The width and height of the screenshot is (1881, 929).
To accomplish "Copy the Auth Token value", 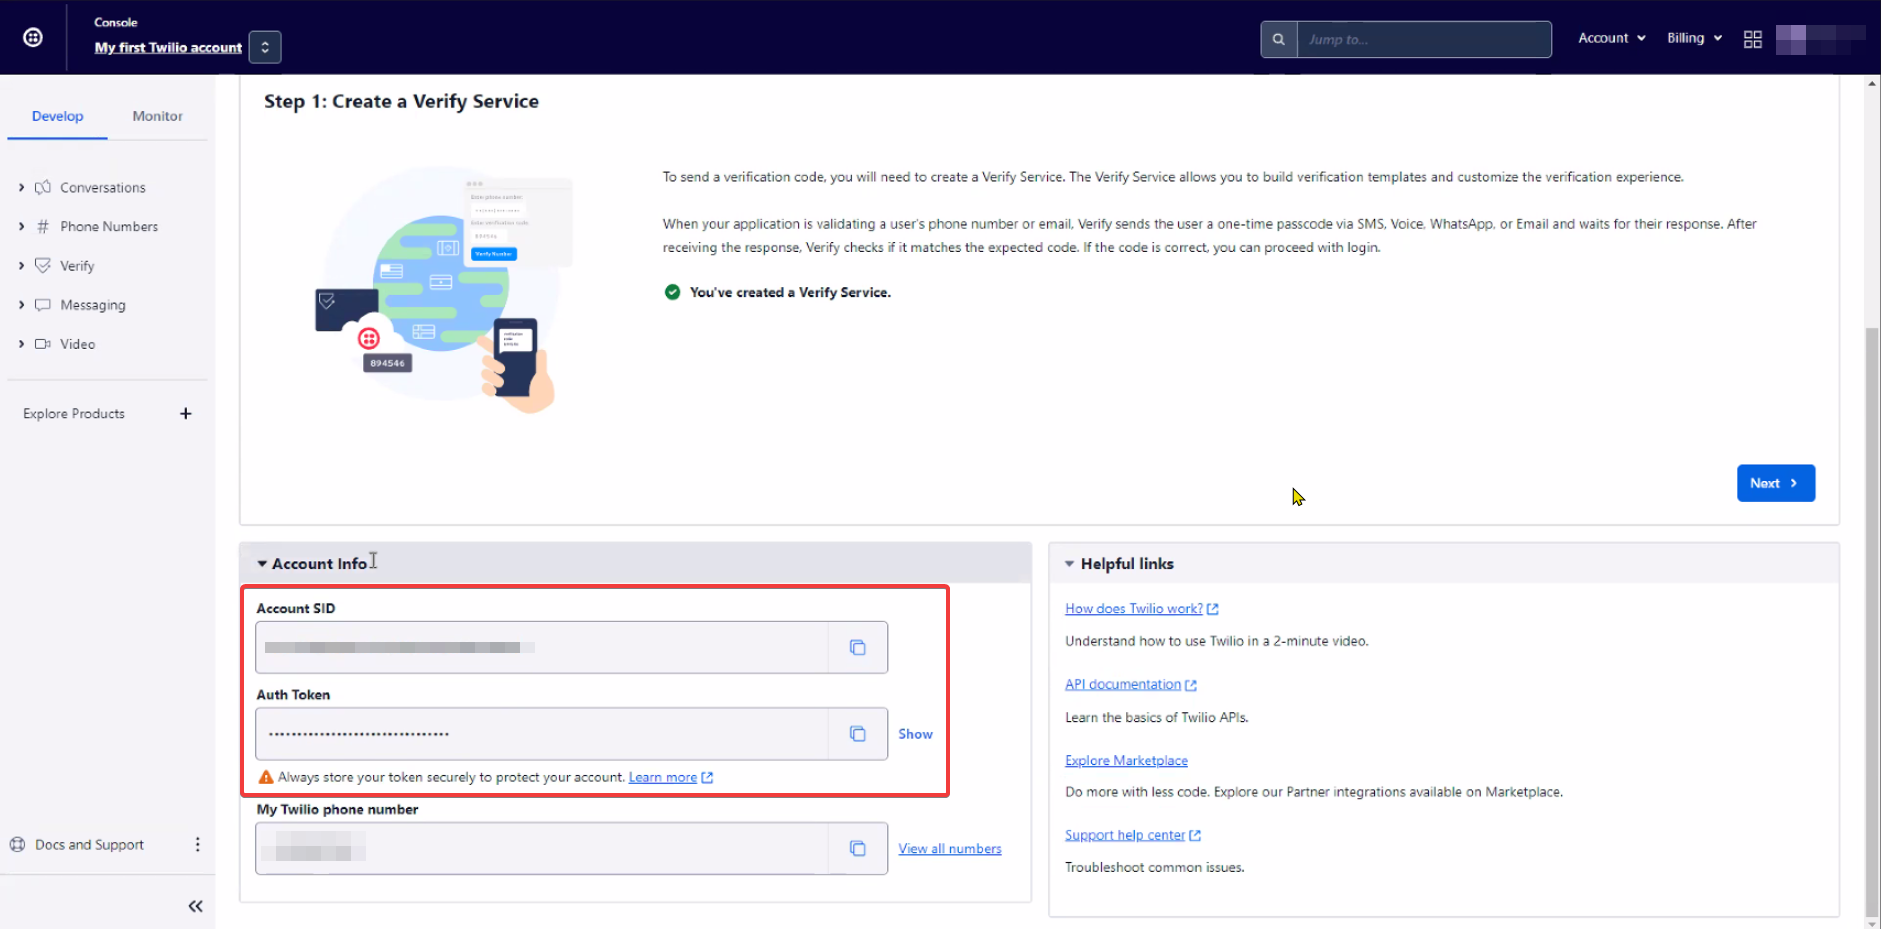I will (857, 734).
